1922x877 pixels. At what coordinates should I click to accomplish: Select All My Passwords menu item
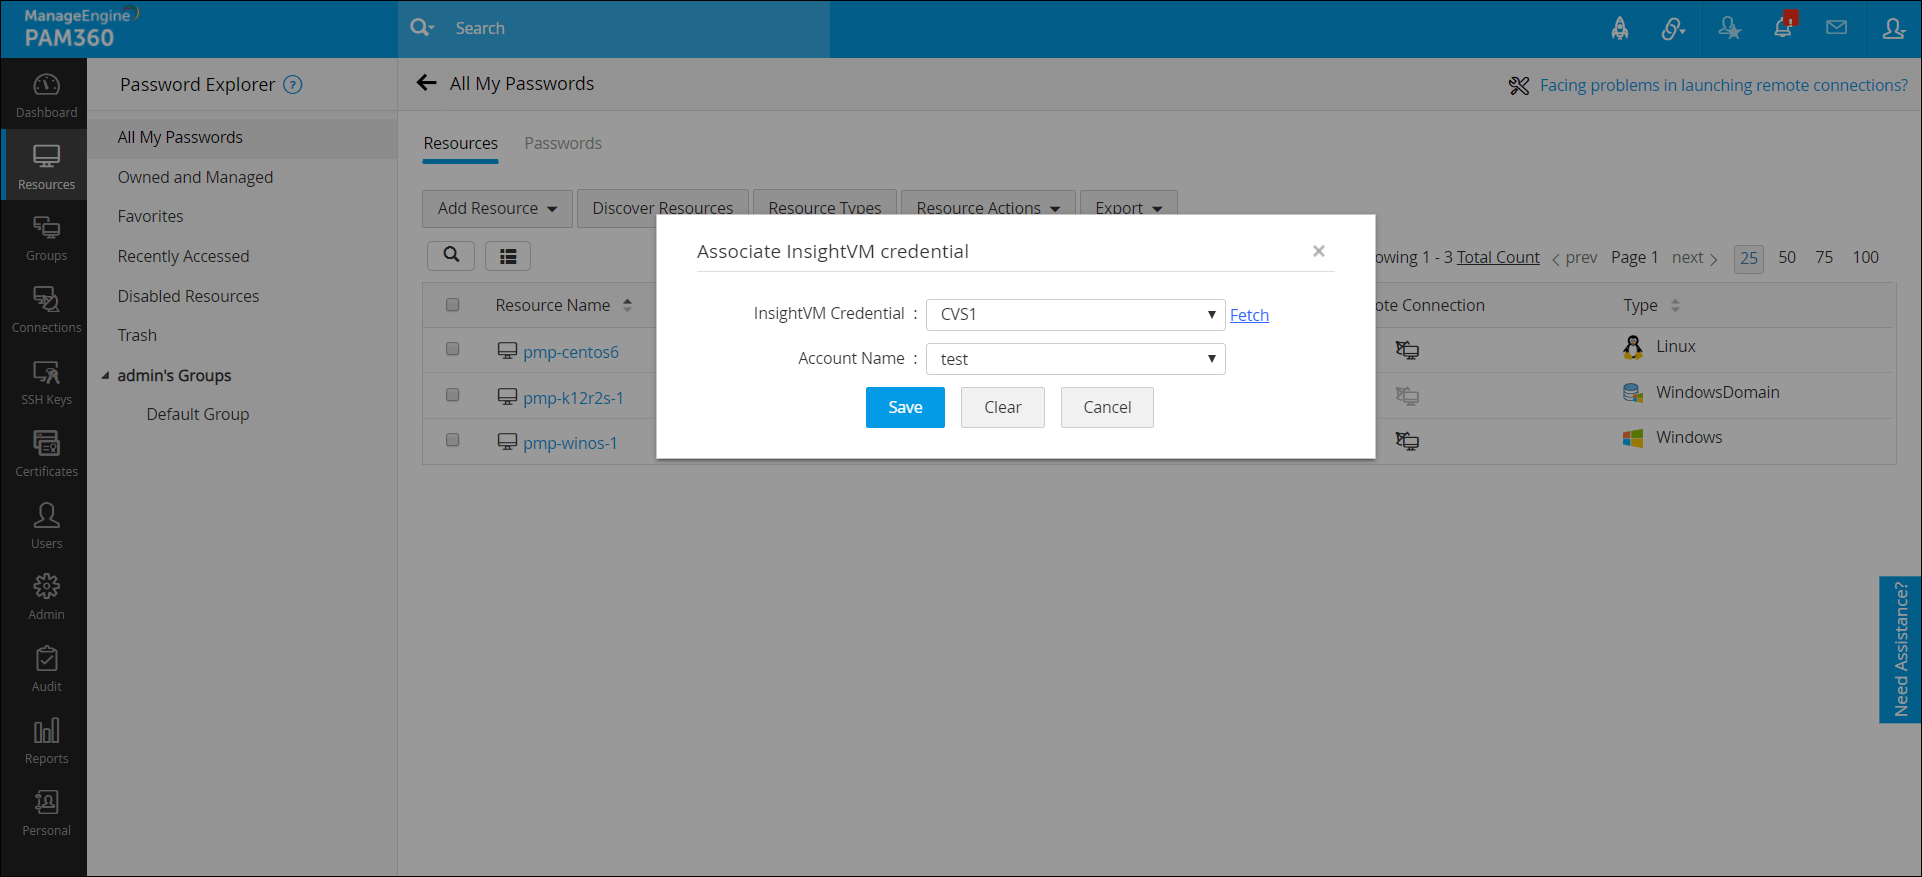pos(243,137)
